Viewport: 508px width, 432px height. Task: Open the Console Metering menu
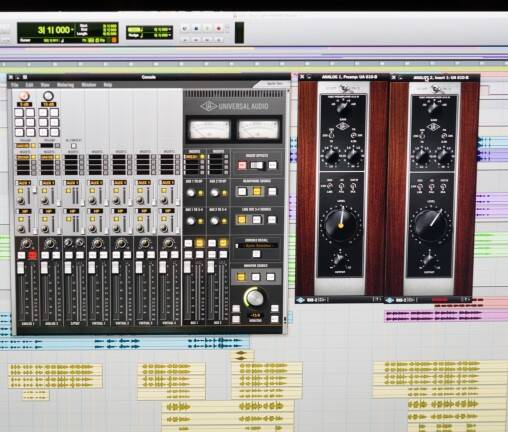[65, 85]
